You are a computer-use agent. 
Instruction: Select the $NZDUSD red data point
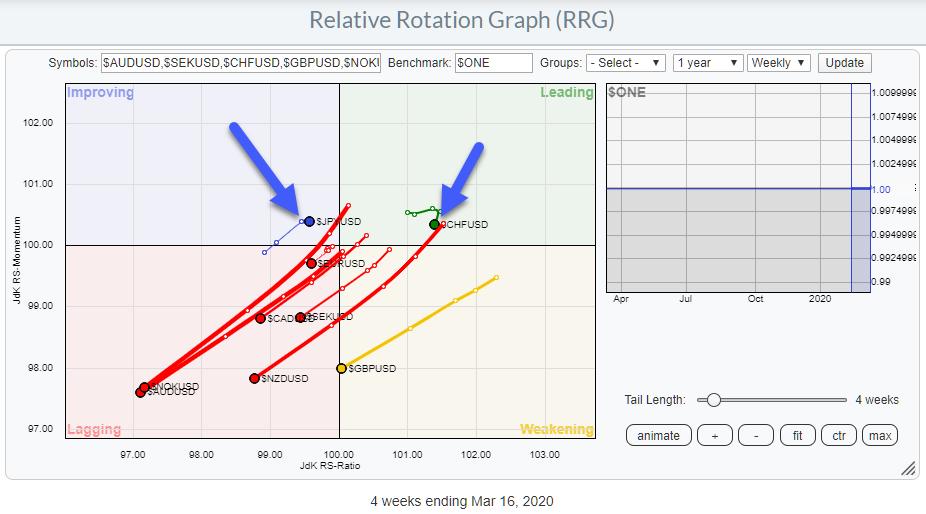click(x=254, y=378)
